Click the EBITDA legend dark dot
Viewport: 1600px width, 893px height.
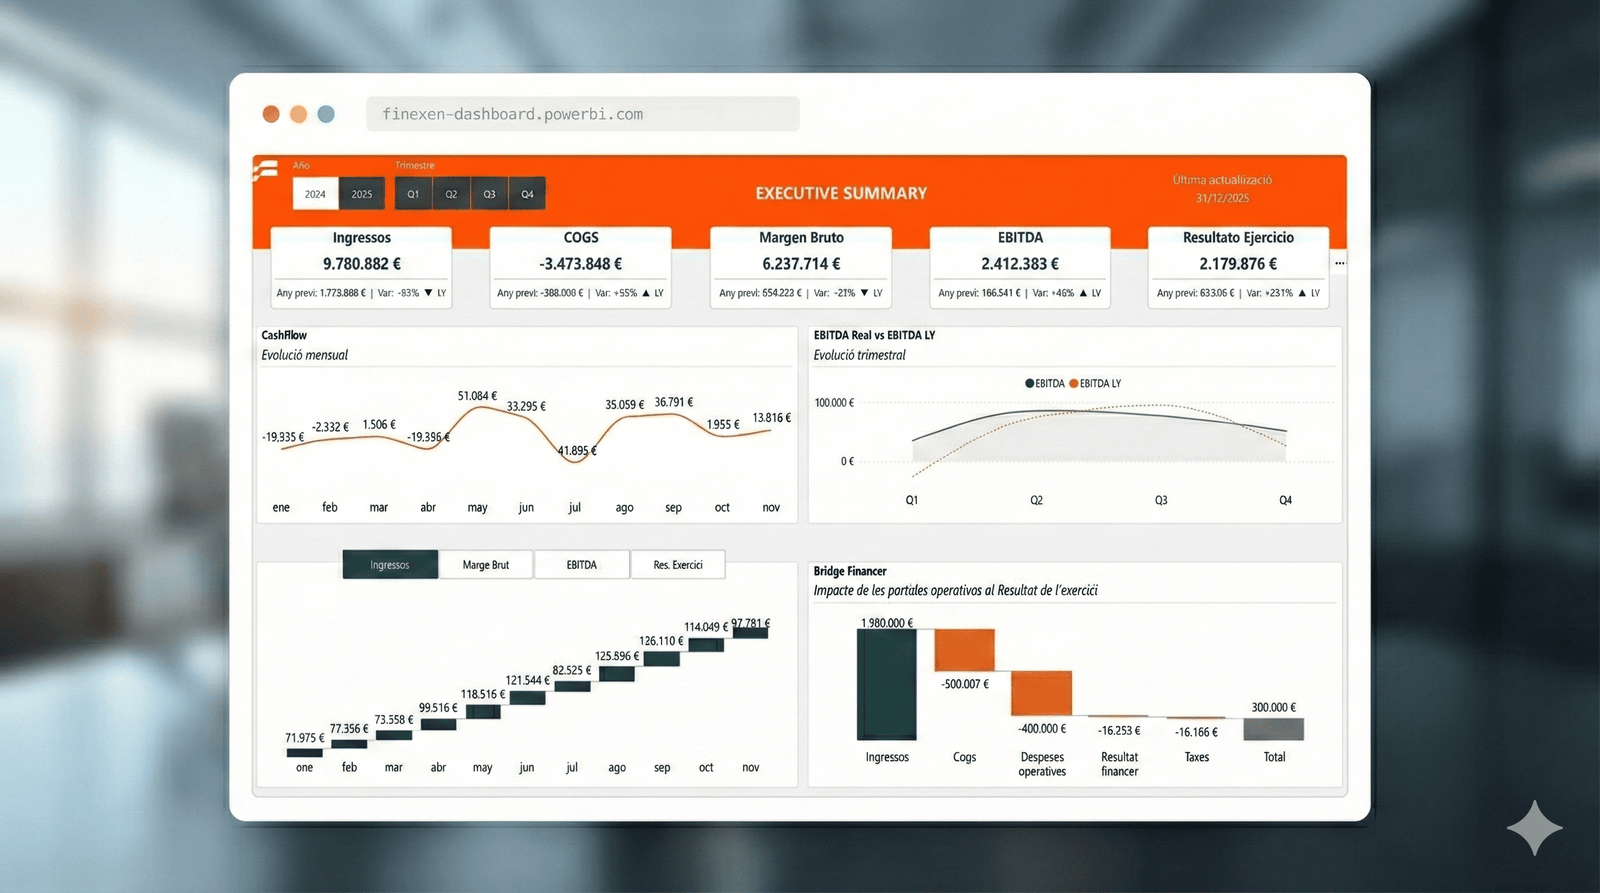pos(1029,384)
